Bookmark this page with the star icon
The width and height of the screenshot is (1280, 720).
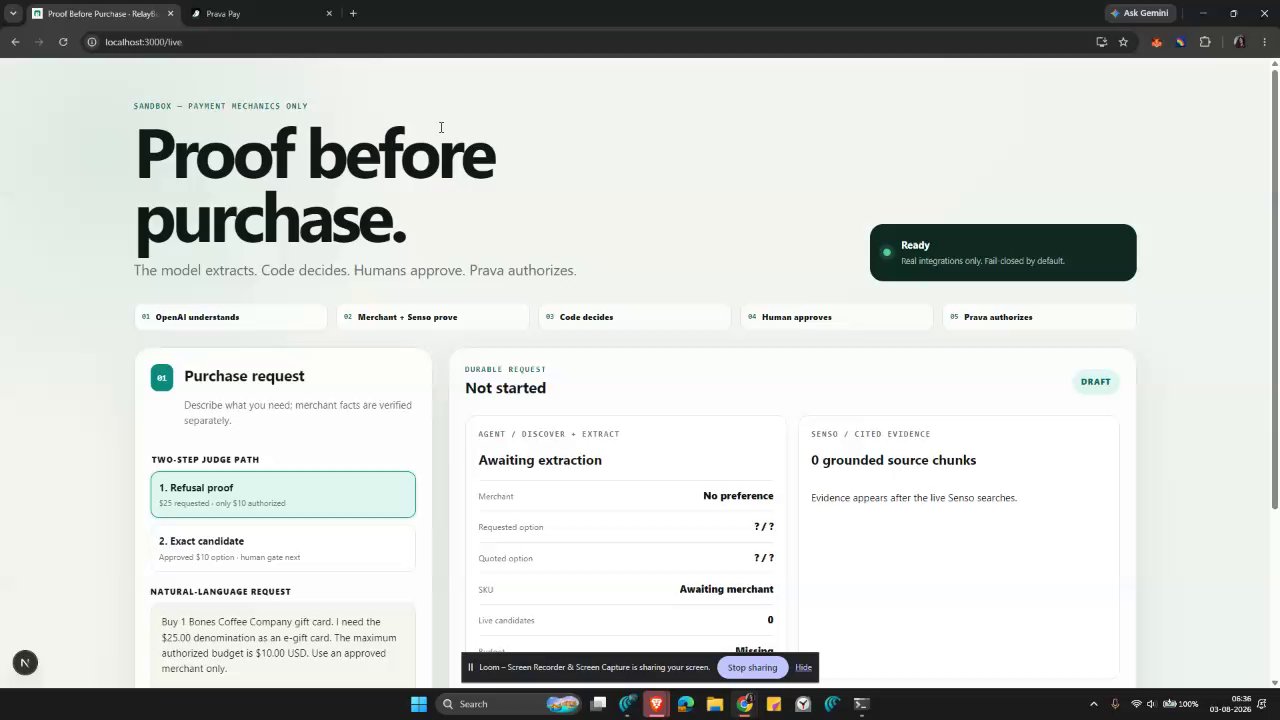click(1123, 42)
